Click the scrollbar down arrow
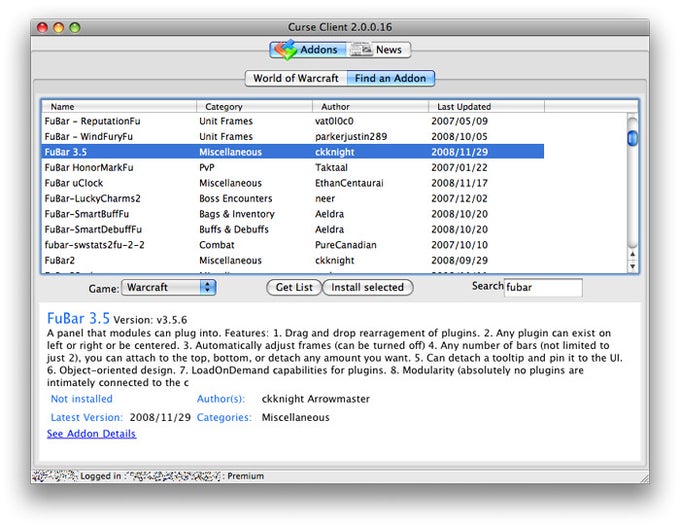Viewport: 680px width, 526px height. (x=633, y=266)
